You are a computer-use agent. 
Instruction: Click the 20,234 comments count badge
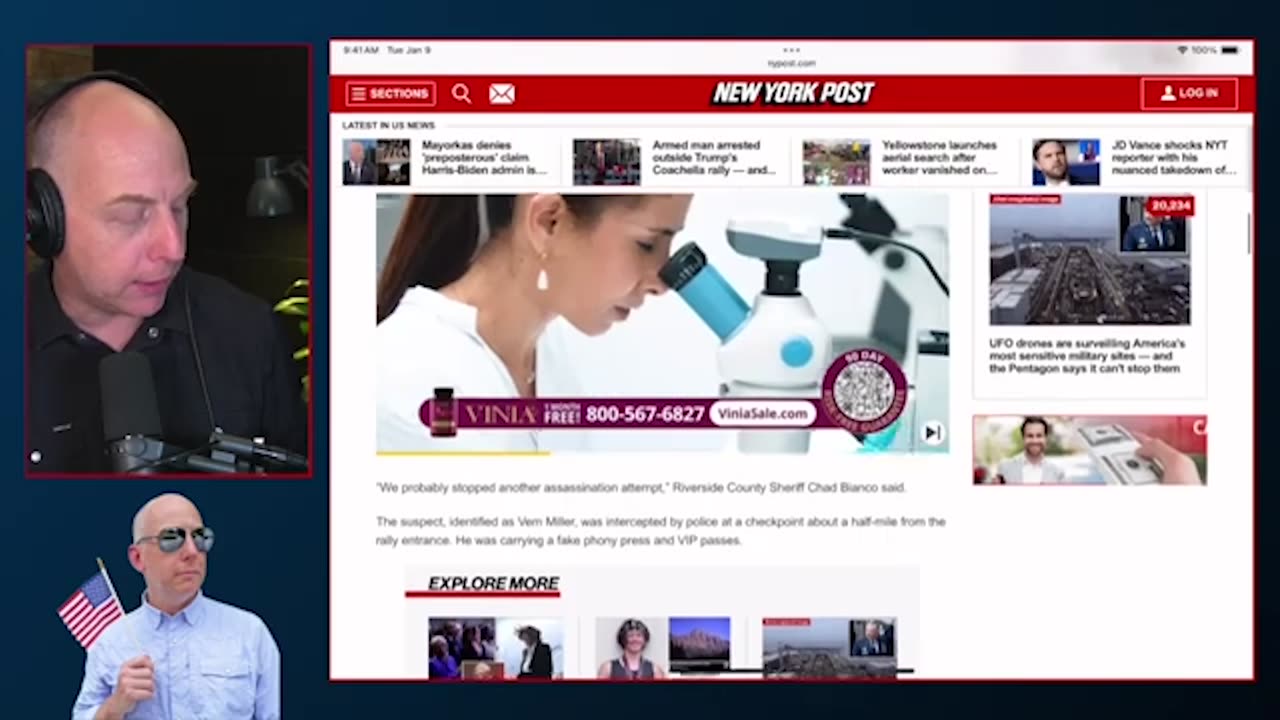pyautogui.click(x=1170, y=206)
